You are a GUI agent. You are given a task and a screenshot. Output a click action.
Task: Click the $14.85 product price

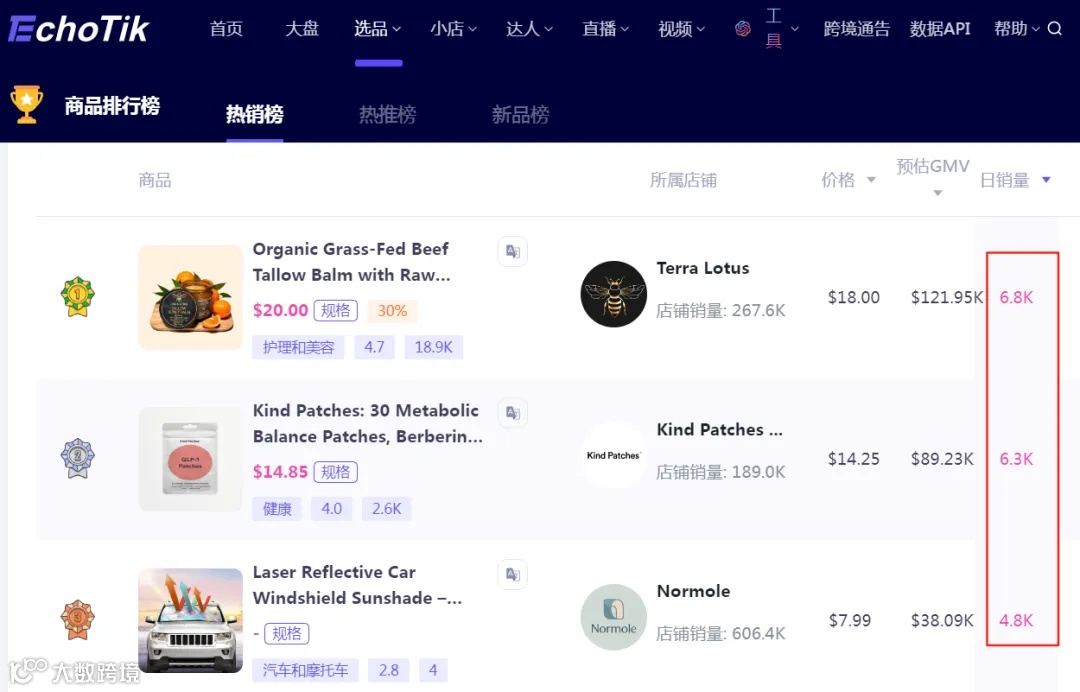click(280, 472)
